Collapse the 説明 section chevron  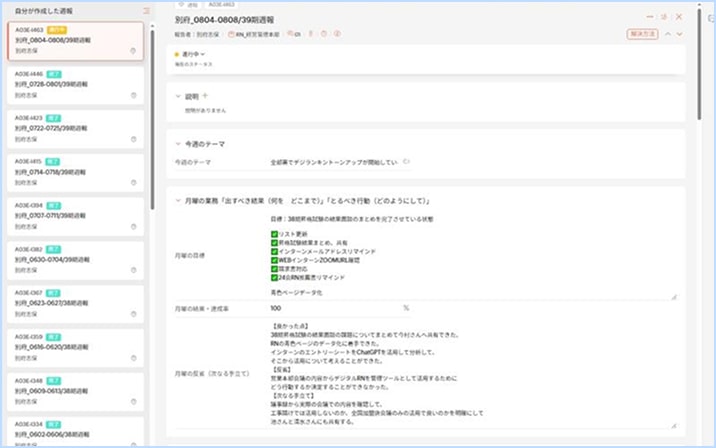tap(178, 97)
